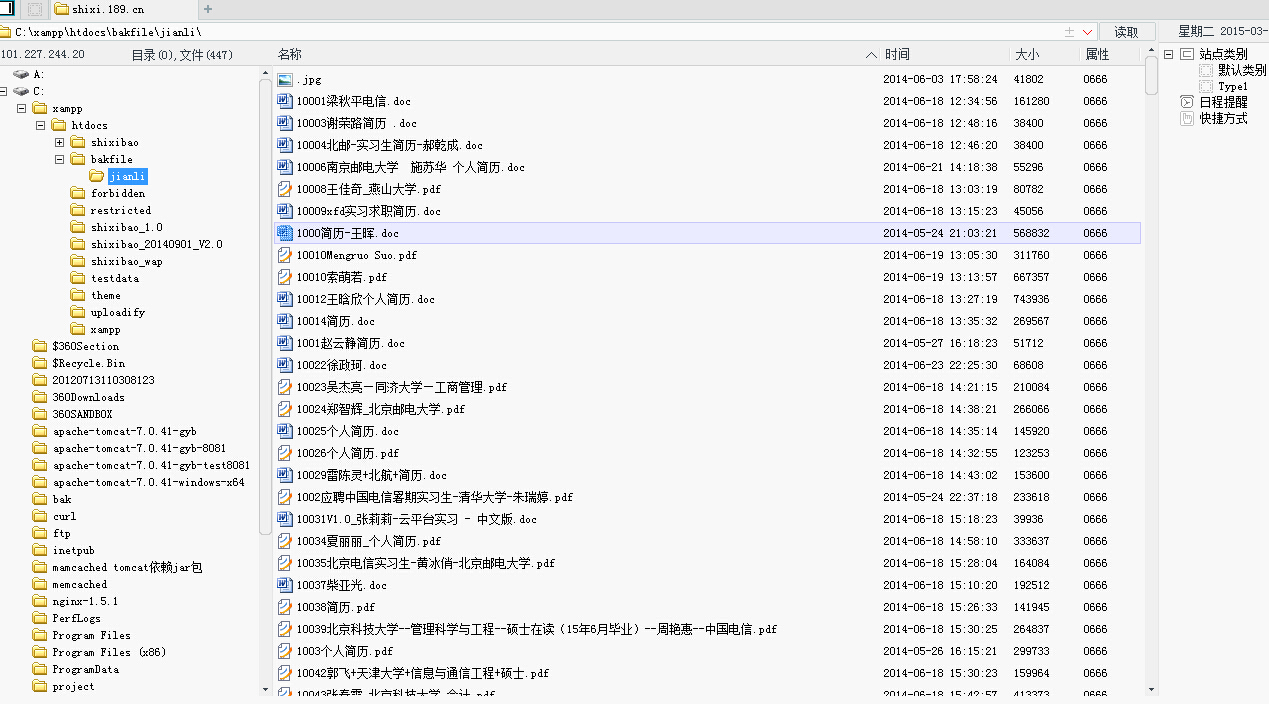Image resolution: width=1269 pixels, height=704 pixels.
Task: Click the shixibao_wap folder icon
Action: (x=78, y=261)
